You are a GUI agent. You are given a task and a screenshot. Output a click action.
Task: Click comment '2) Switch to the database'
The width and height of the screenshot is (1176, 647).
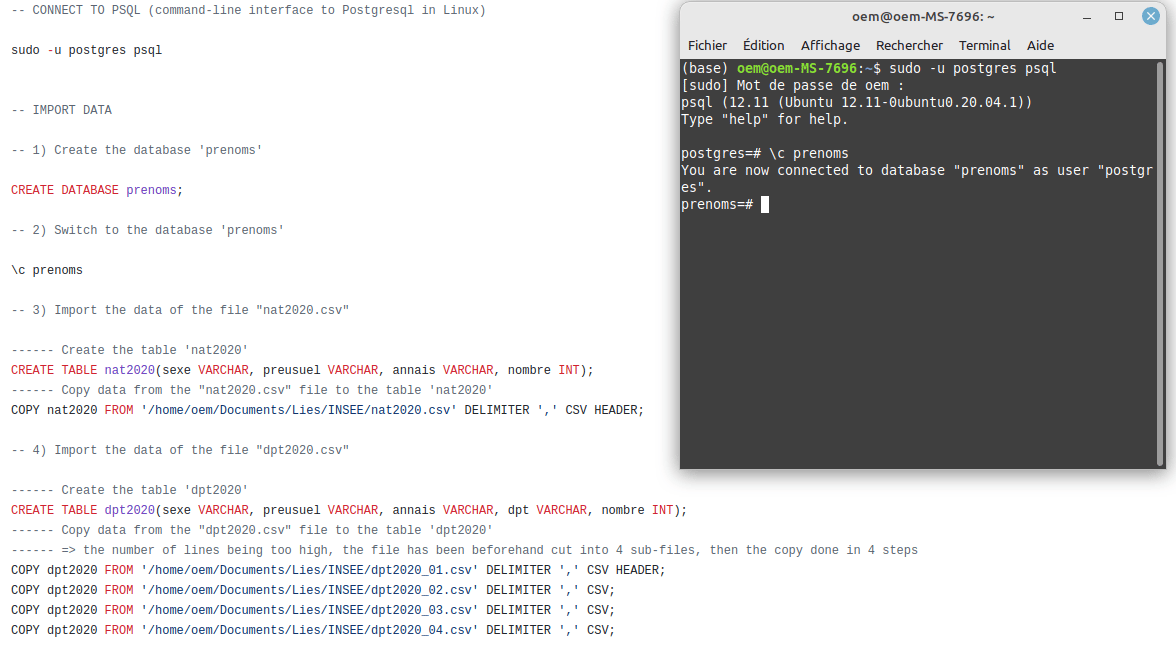point(148,230)
